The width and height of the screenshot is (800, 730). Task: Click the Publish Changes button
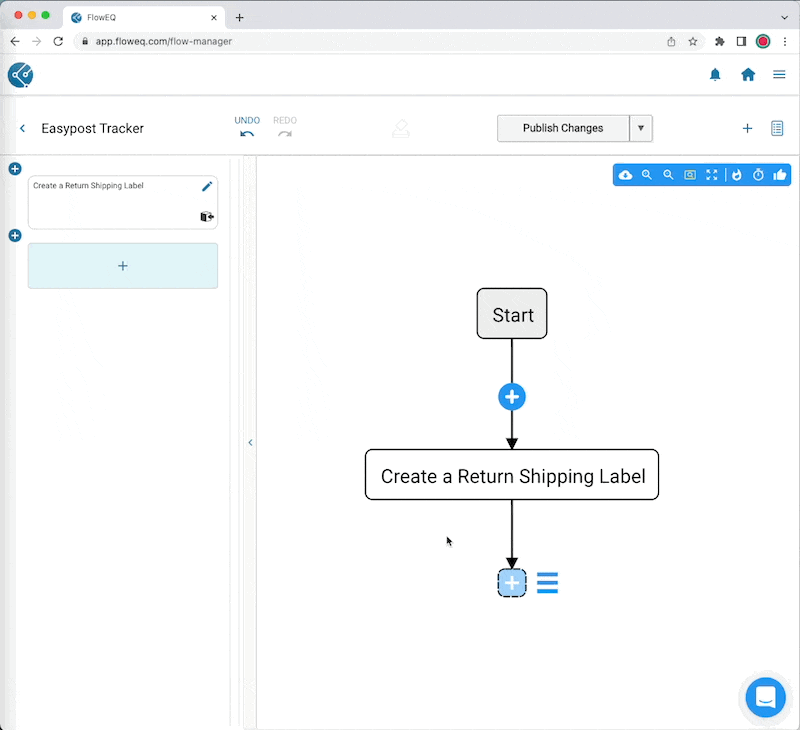(562, 128)
